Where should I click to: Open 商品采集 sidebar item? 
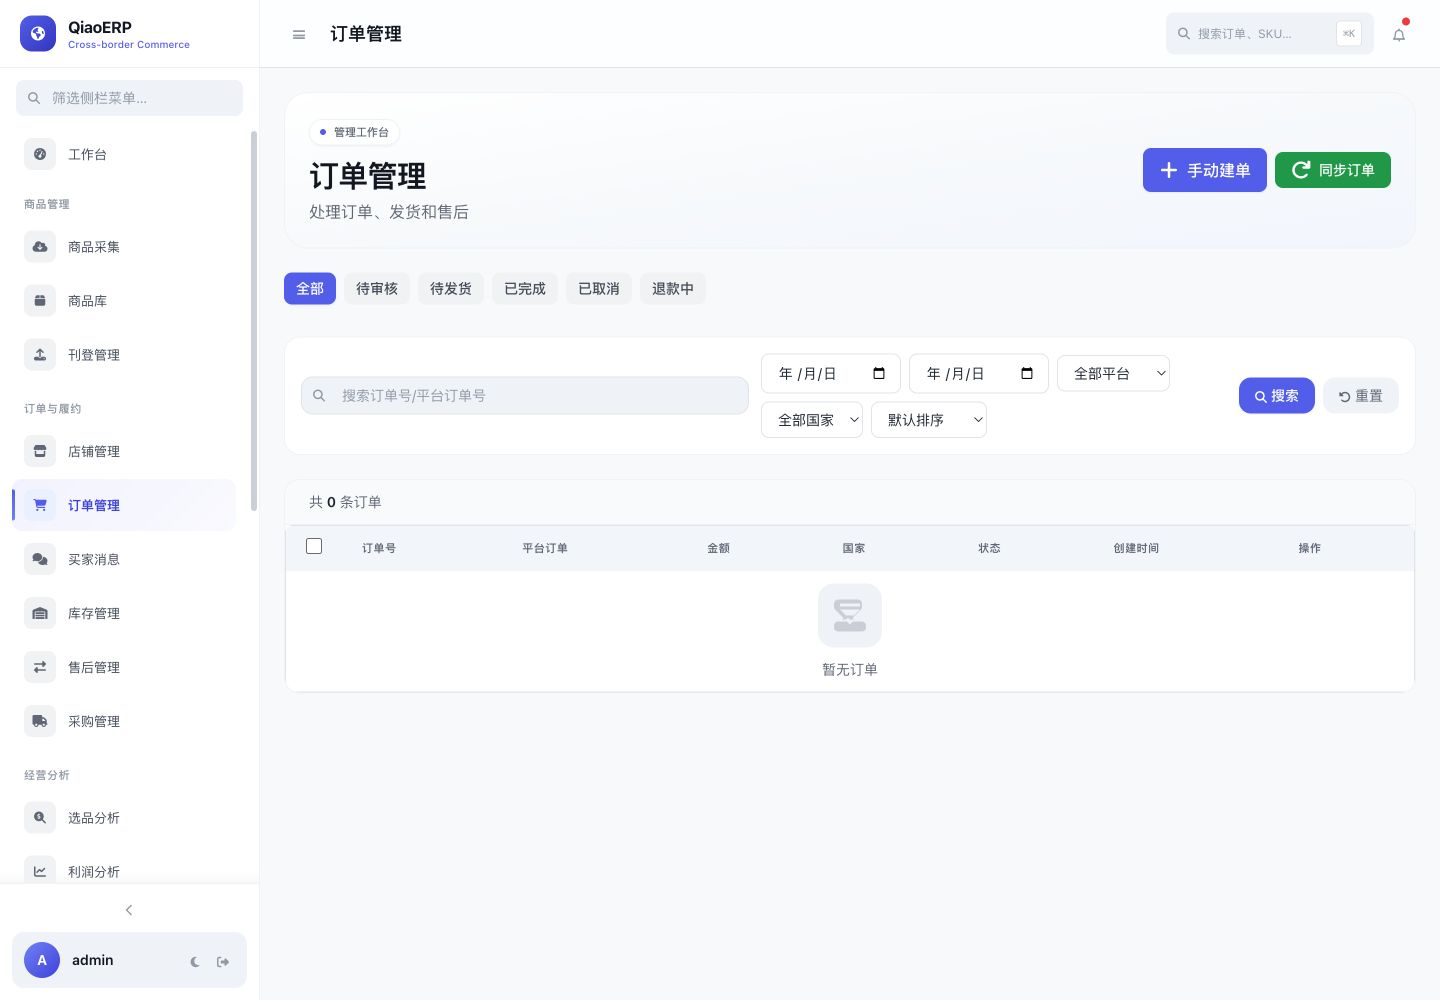pyautogui.click(x=124, y=247)
